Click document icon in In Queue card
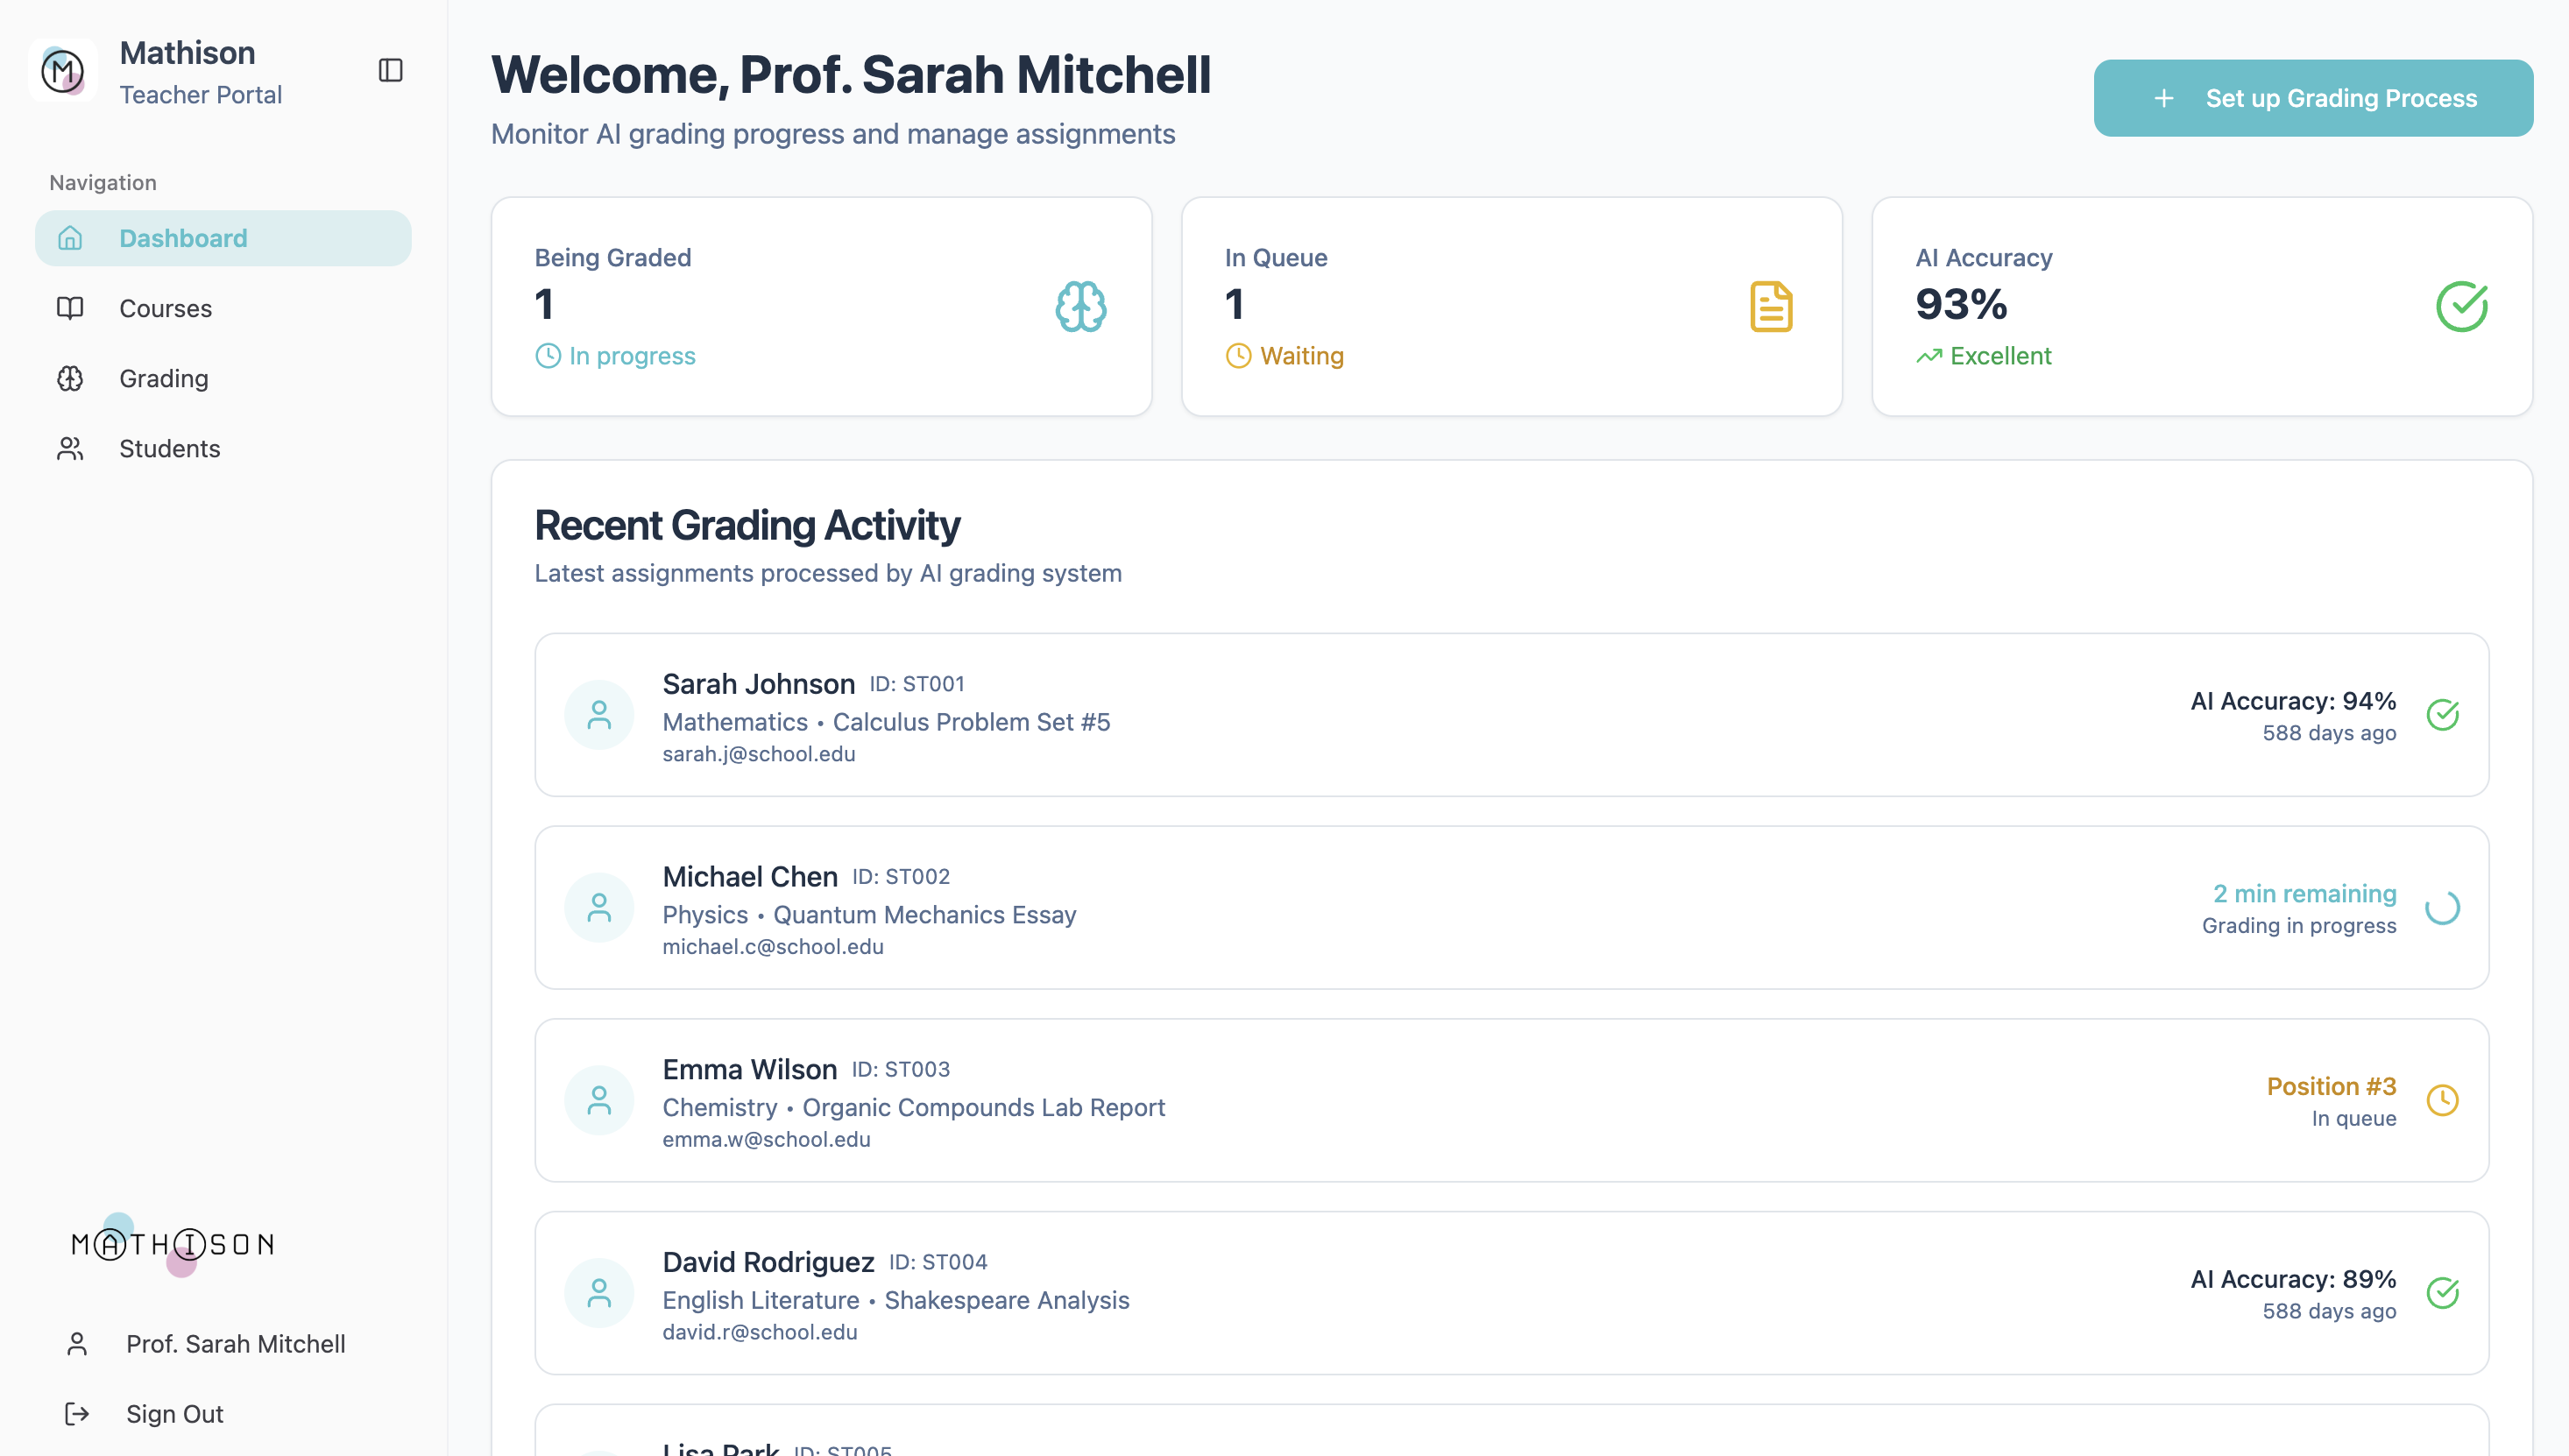2569x1456 pixels. [1770, 306]
